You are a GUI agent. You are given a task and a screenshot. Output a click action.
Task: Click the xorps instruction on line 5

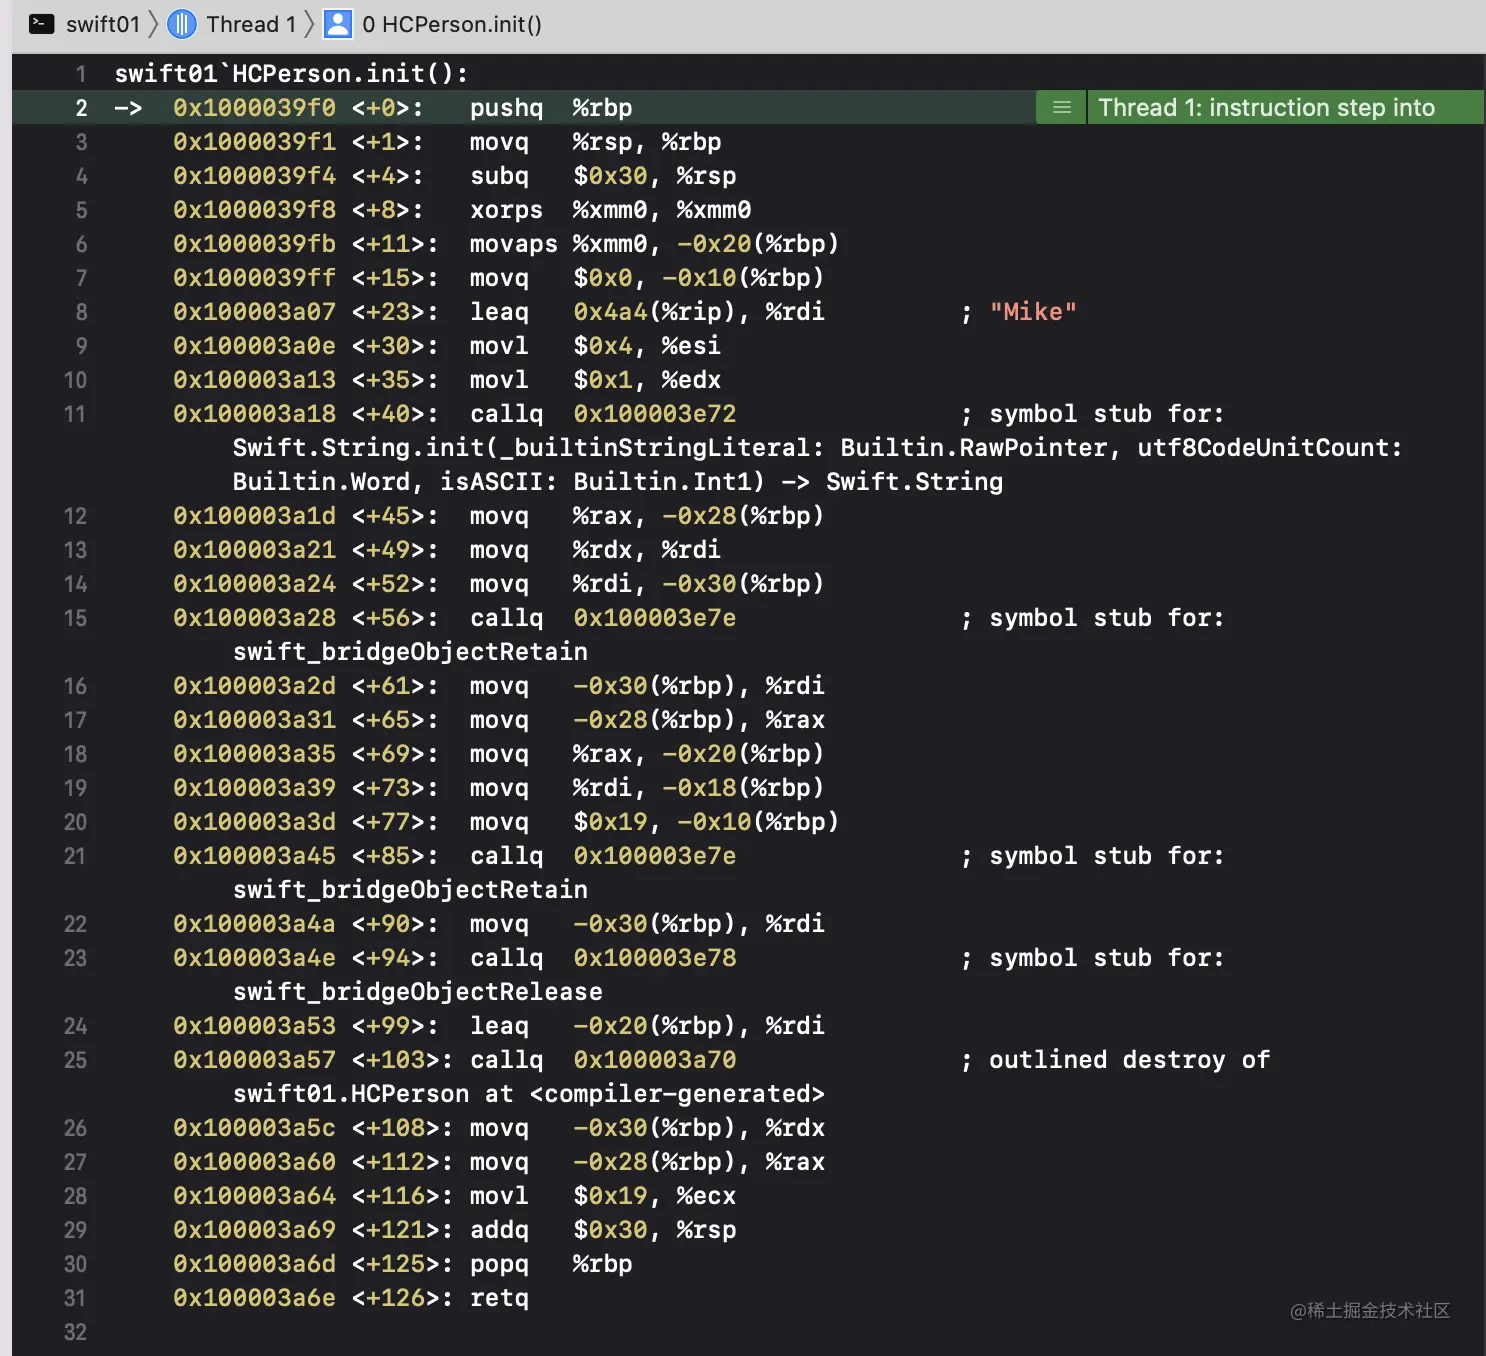(506, 210)
